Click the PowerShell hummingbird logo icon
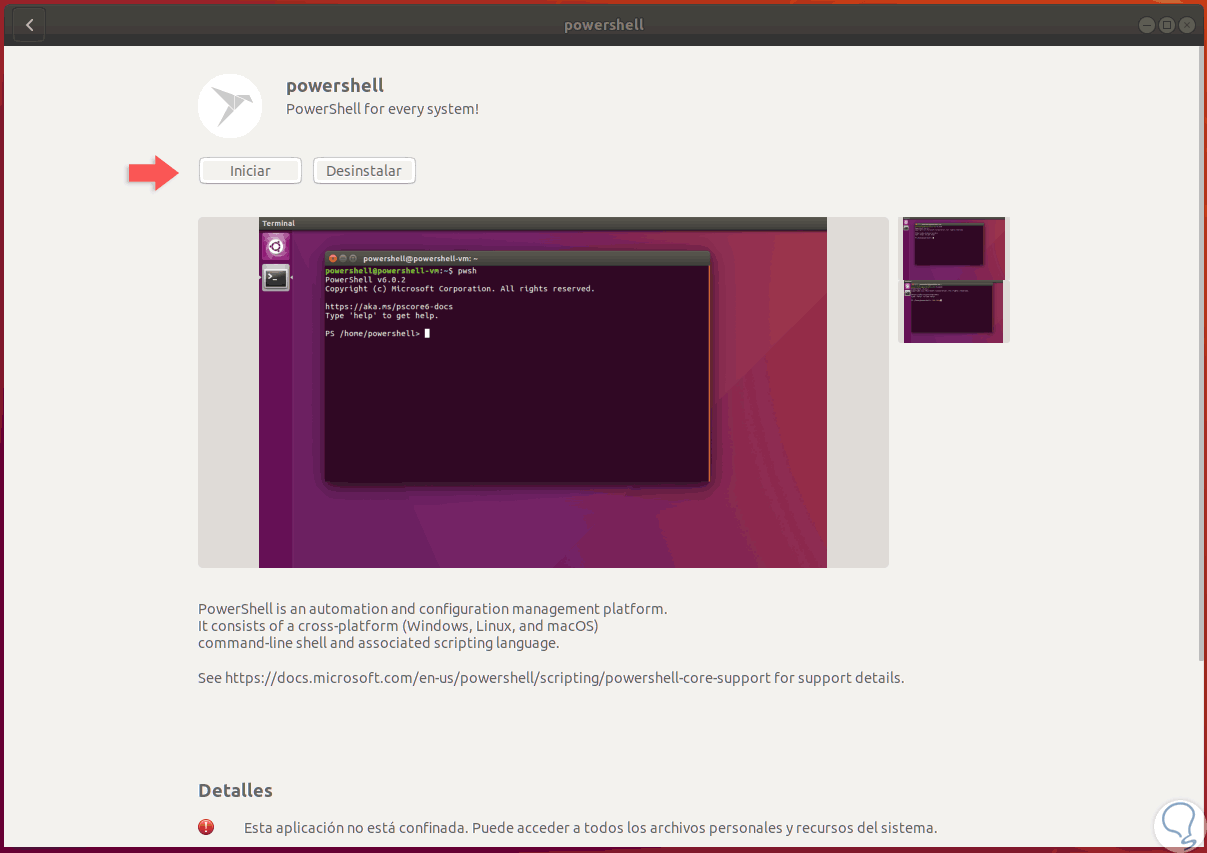Image resolution: width=1207 pixels, height=853 pixels. [230, 105]
